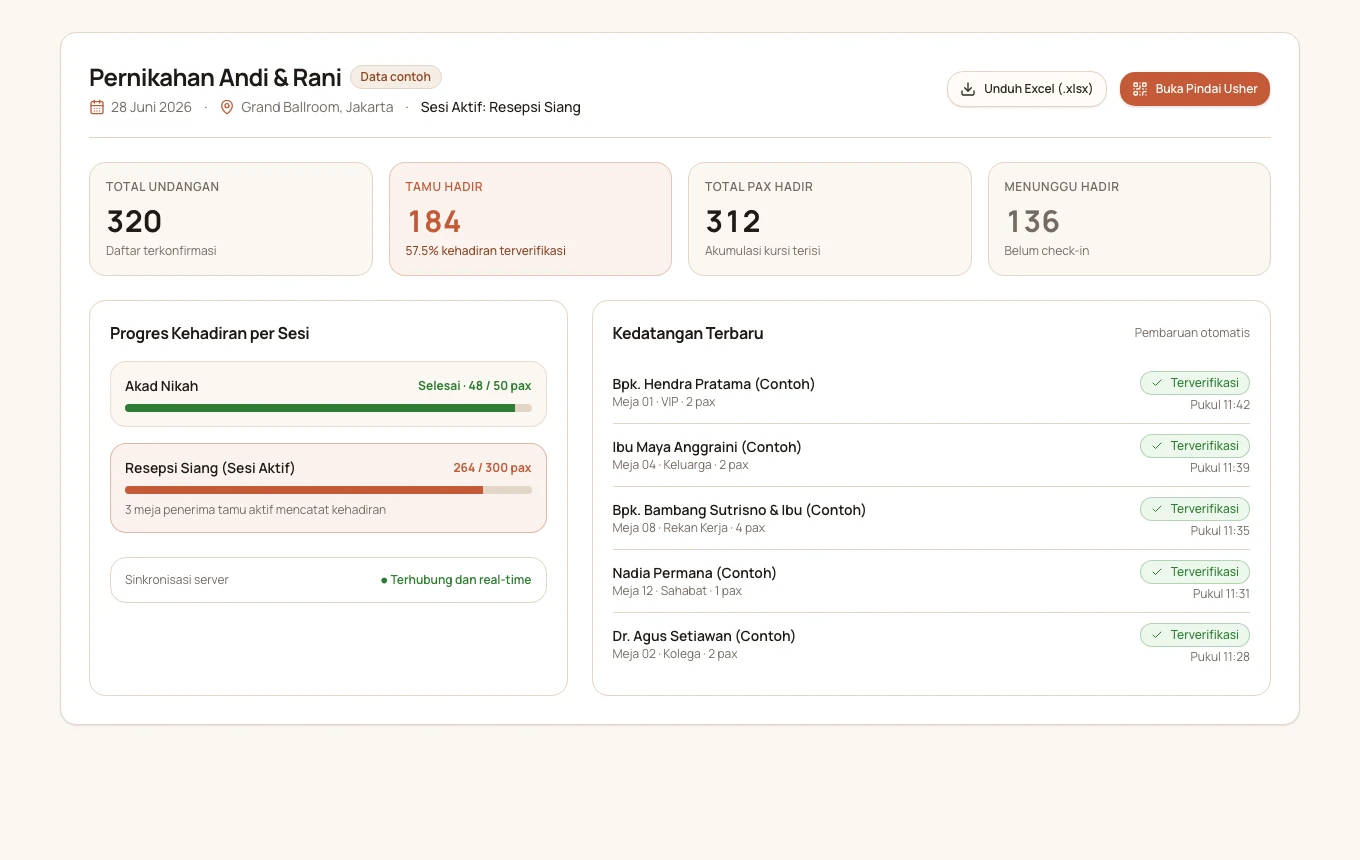Select guest name Bpk. Hendra Pratama (Contoh)
This screenshot has height=860, width=1360.
(714, 384)
